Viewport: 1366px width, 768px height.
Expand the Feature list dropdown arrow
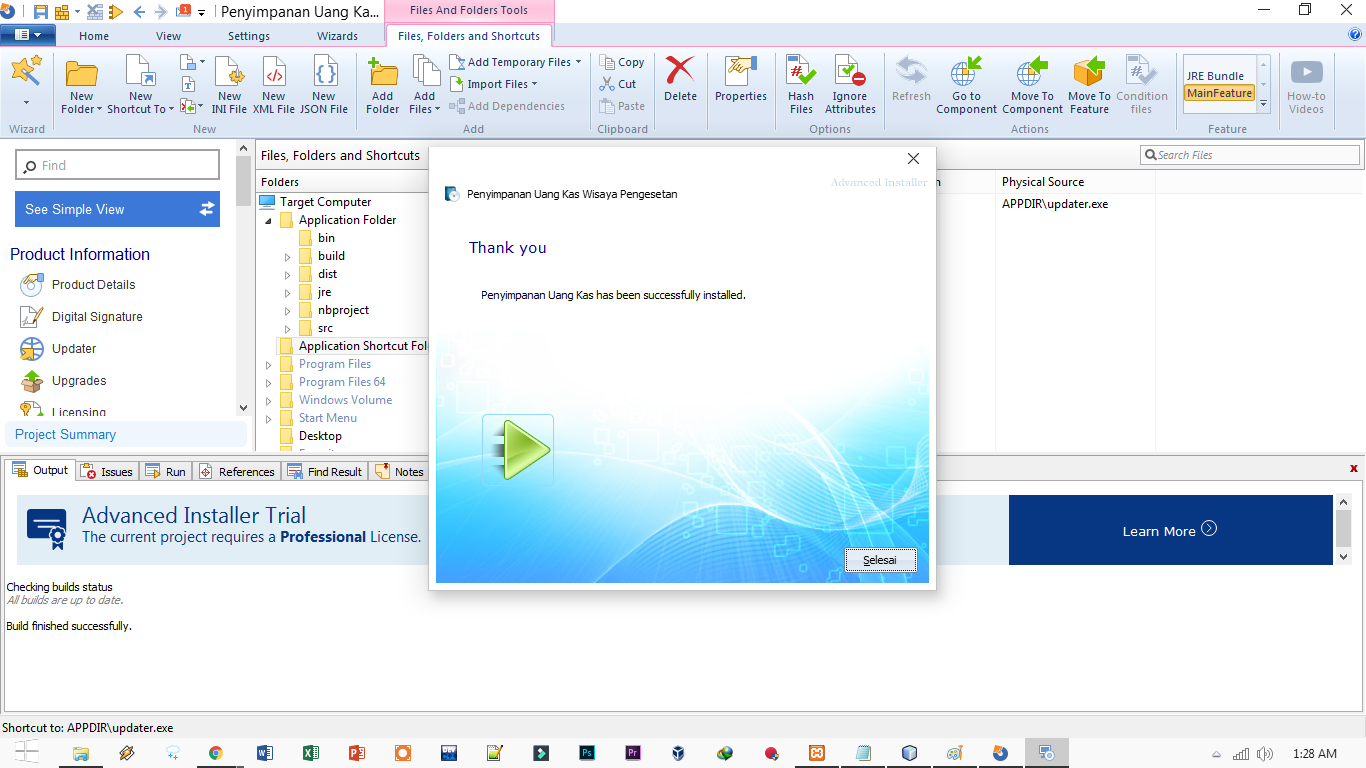coord(1264,104)
